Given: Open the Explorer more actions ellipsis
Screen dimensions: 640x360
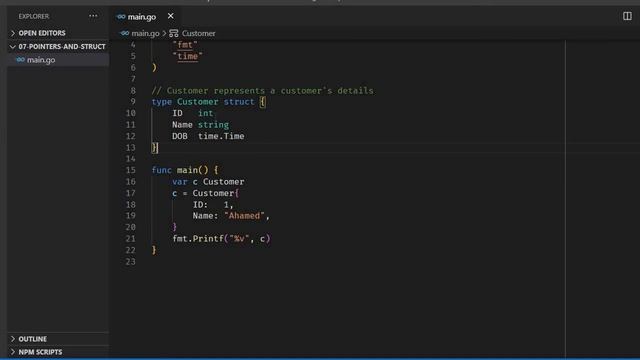Looking at the screenshot, I should (93, 16).
